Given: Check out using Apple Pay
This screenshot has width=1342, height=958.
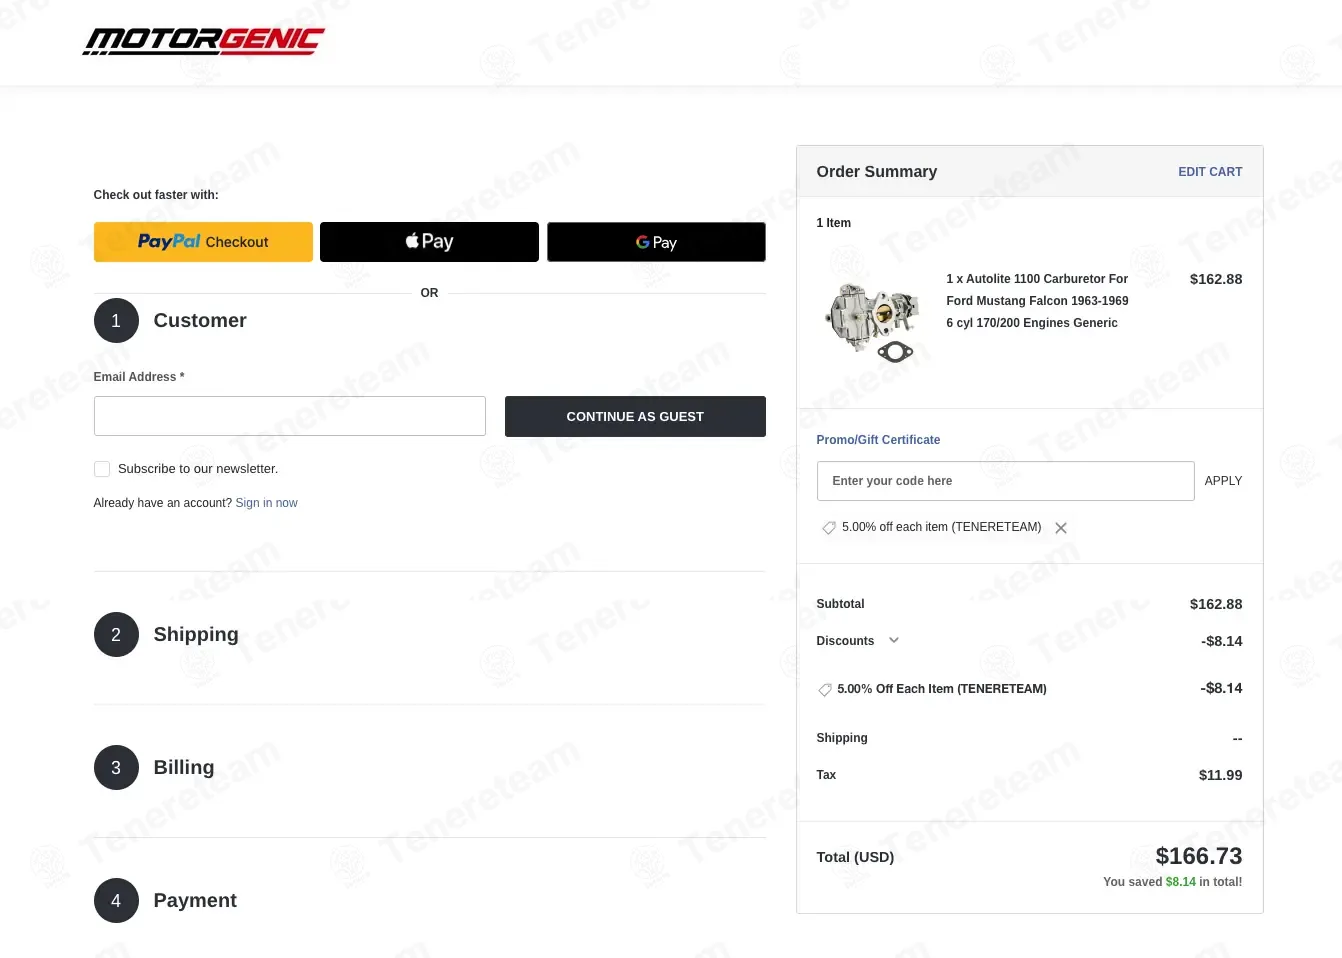Looking at the screenshot, I should click(x=429, y=242).
